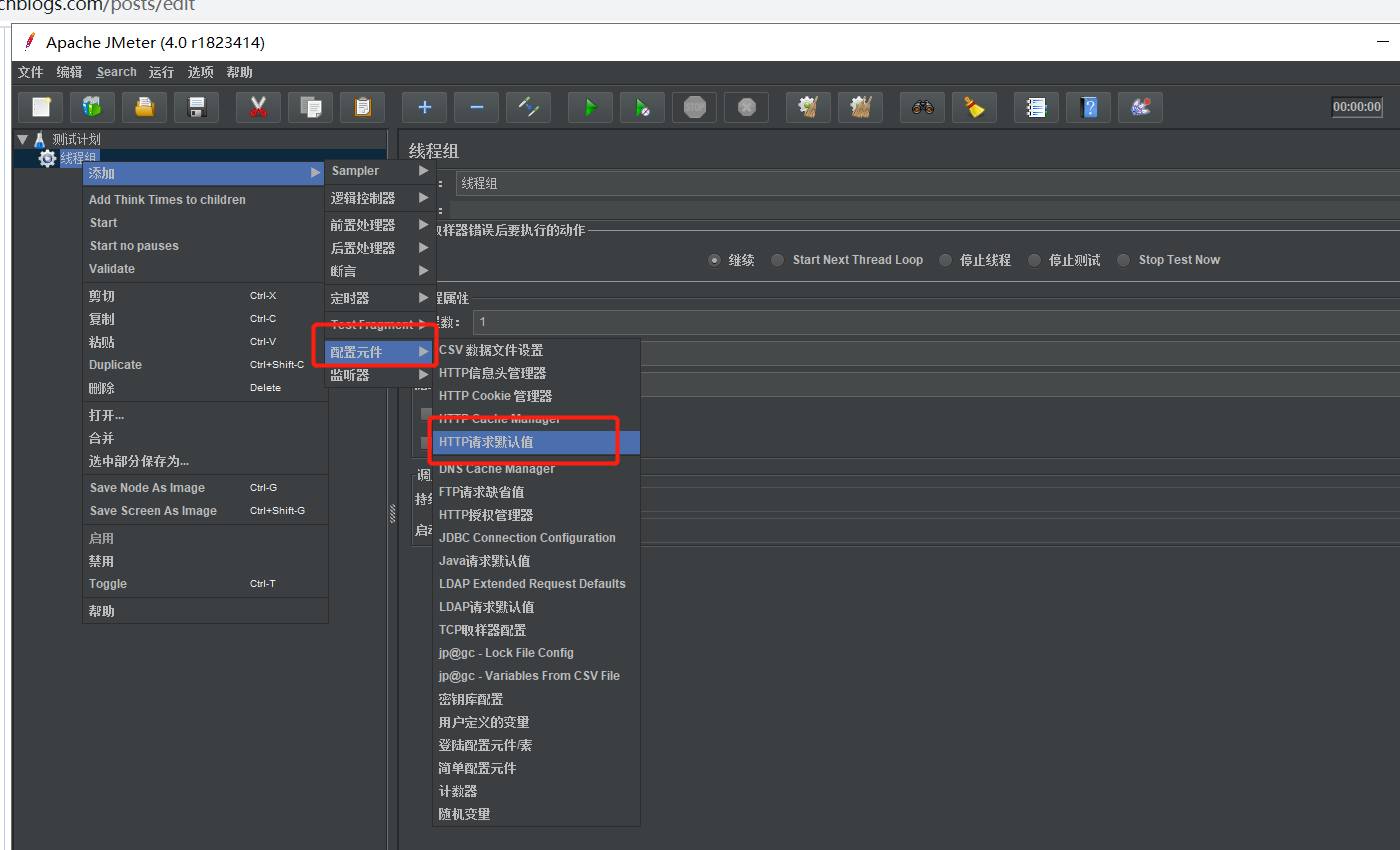Expand the 定时器 submenu arrow
1400x850 pixels.
pos(424,298)
